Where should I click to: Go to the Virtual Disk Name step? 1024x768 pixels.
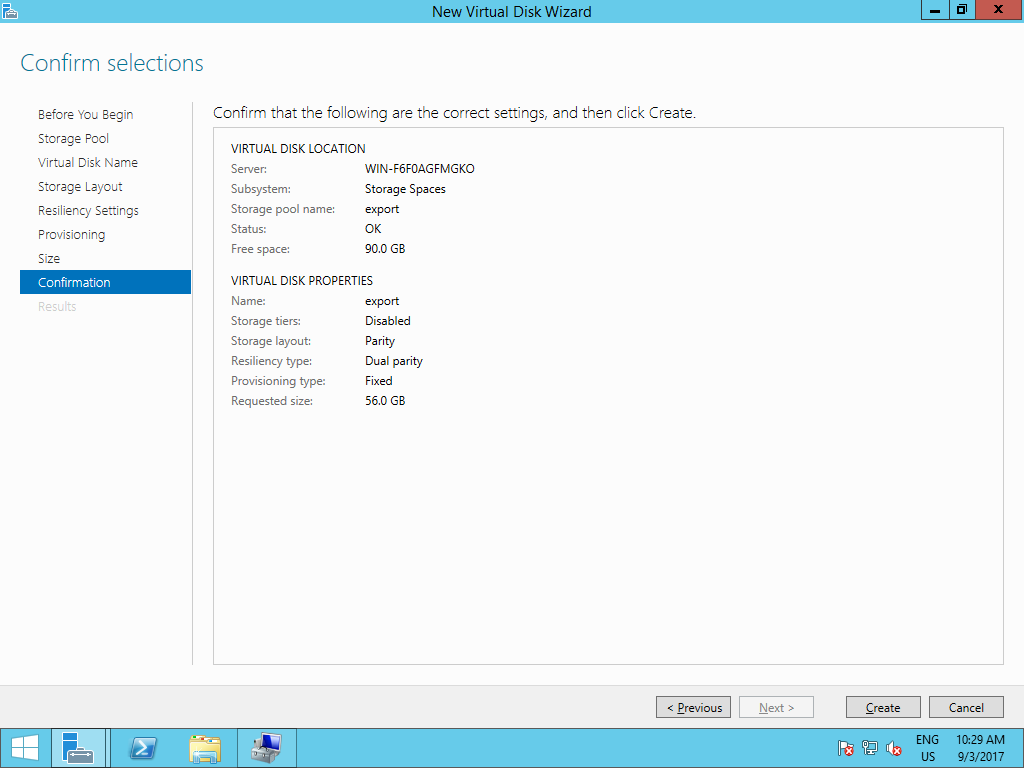tap(88, 162)
